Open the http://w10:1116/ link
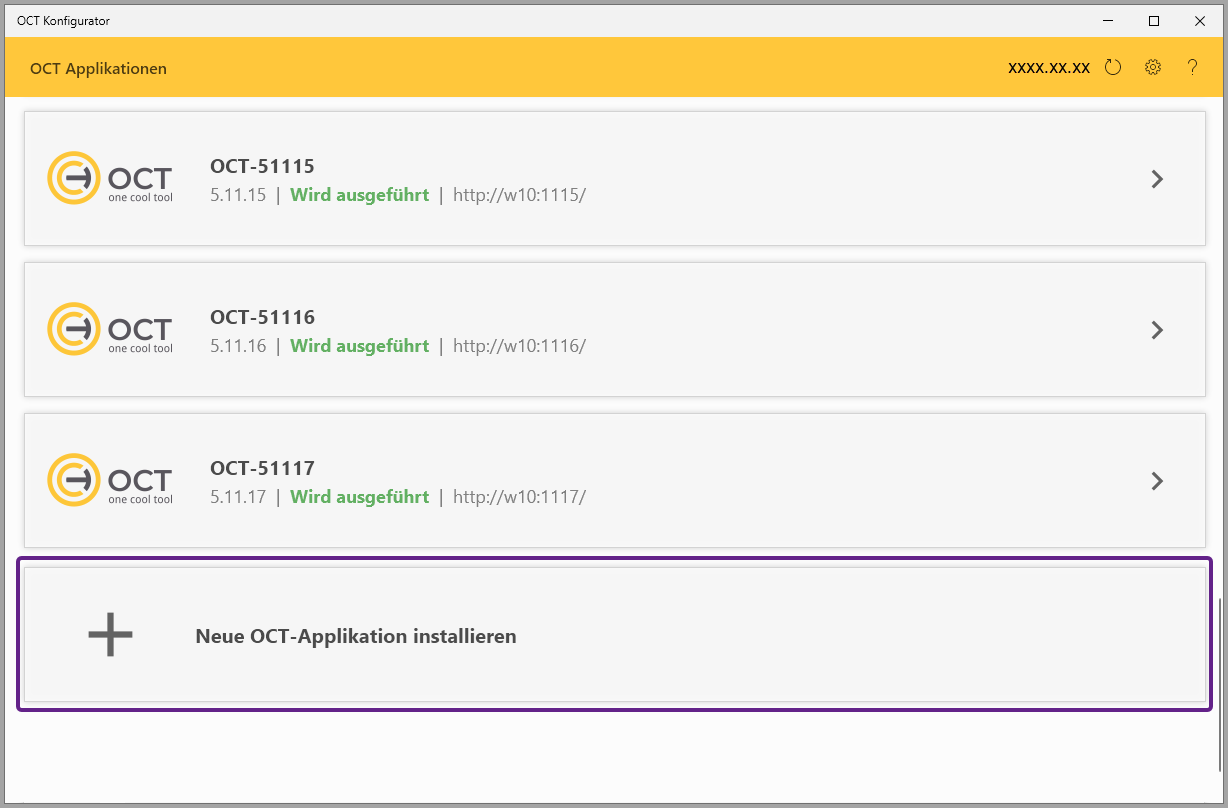Viewport: 1228px width, 808px height. [x=519, y=346]
